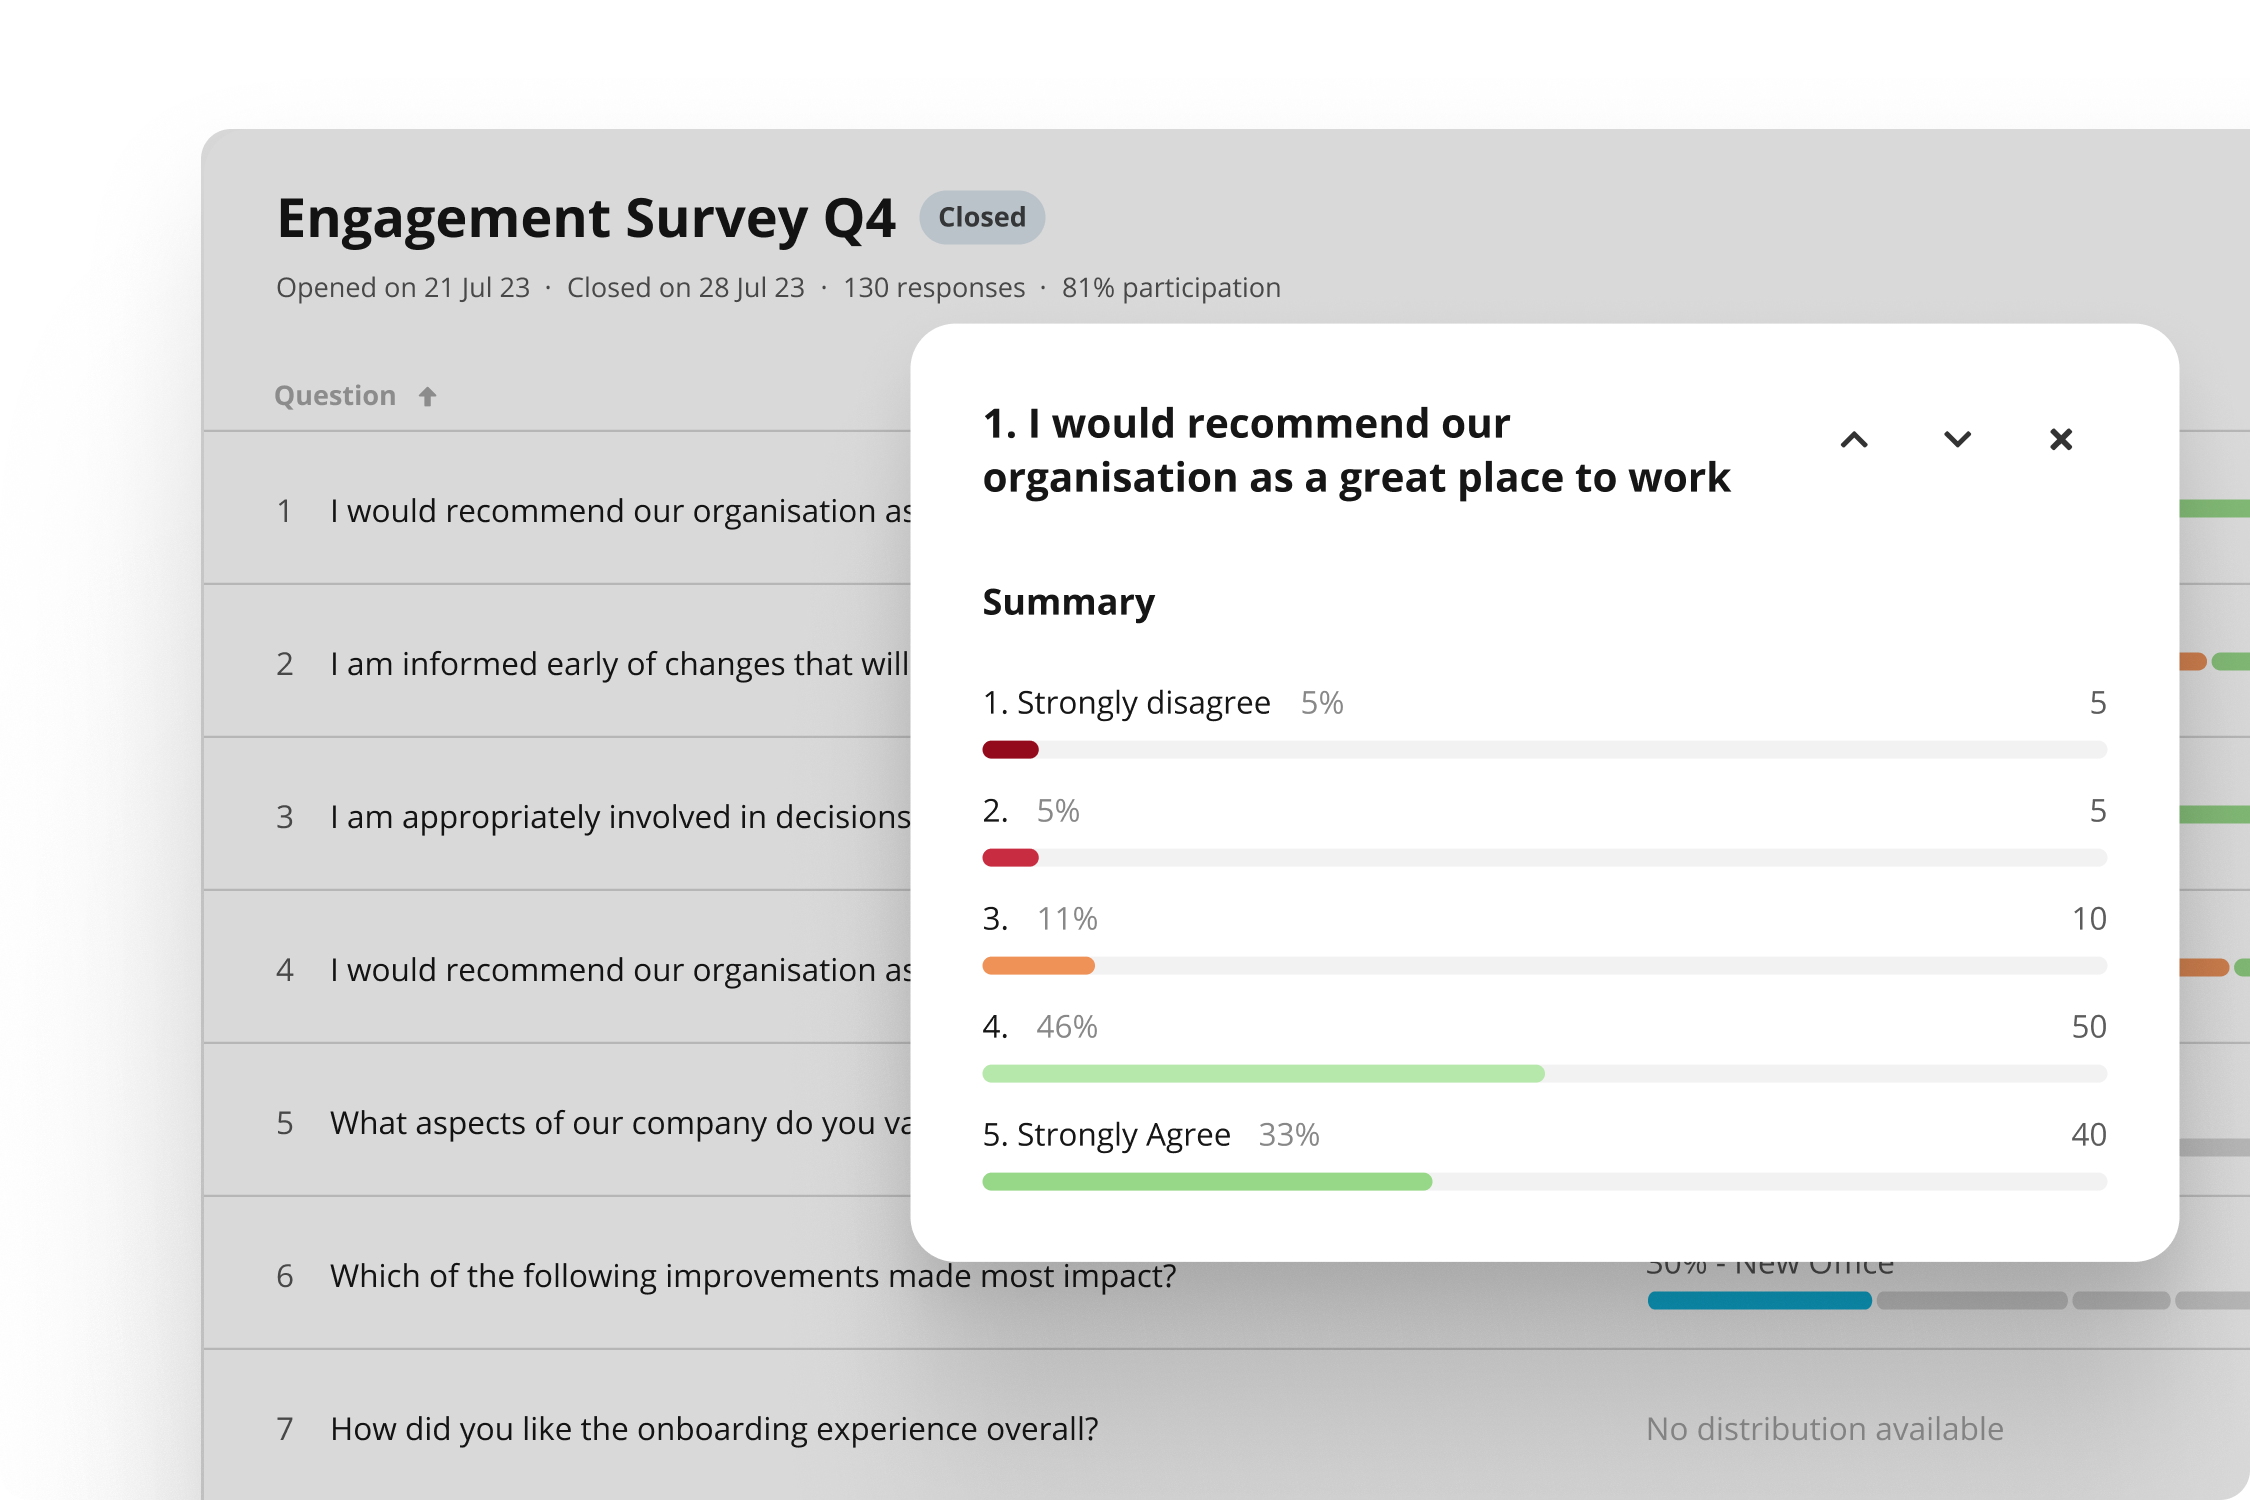Click the Closed status badge on survey
This screenshot has width=2250, height=1500.
(x=989, y=216)
